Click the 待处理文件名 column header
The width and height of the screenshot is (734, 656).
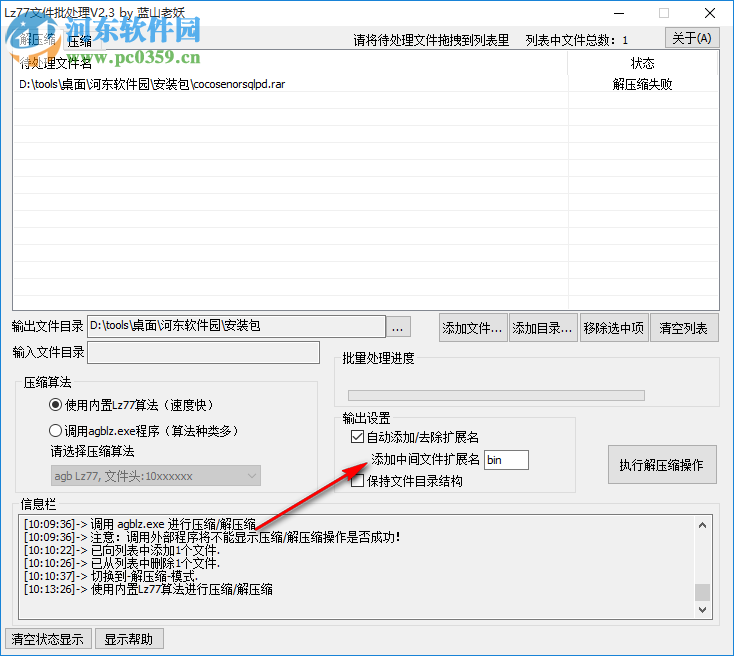[290, 63]
